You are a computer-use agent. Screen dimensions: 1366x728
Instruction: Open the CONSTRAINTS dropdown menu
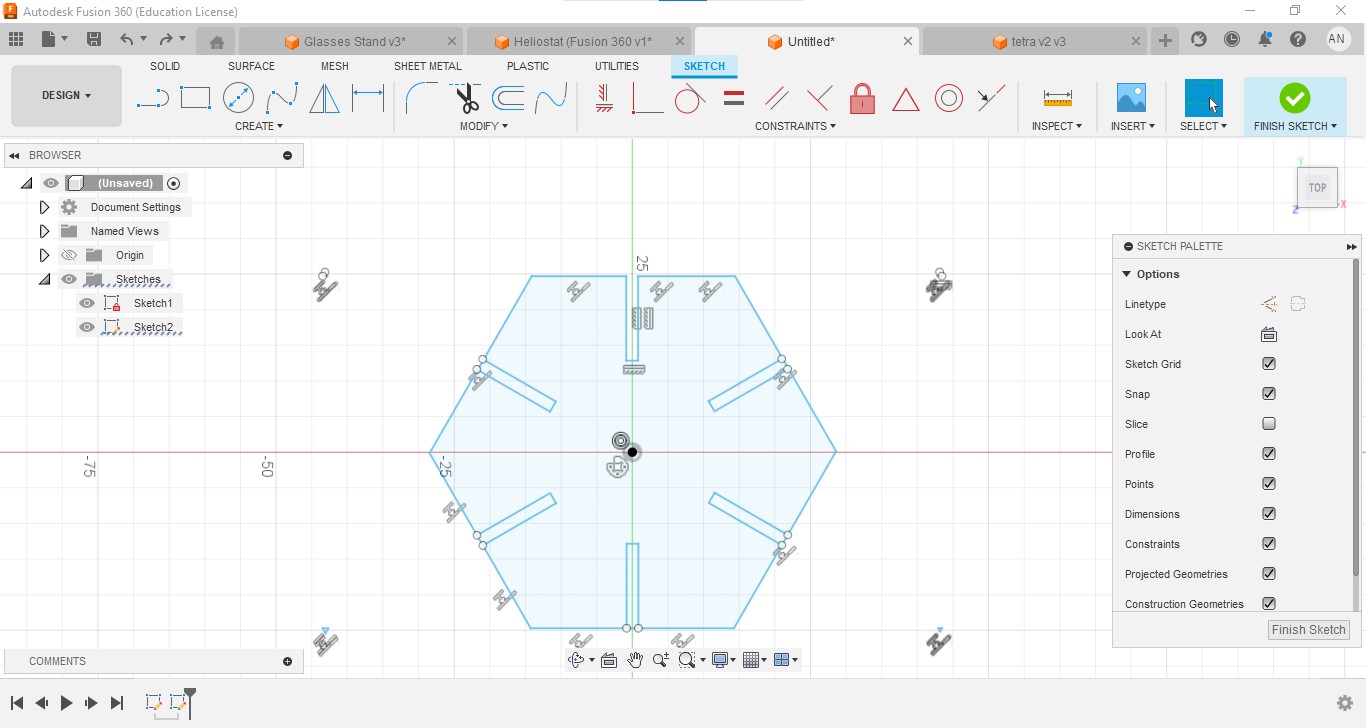point(795,126)
